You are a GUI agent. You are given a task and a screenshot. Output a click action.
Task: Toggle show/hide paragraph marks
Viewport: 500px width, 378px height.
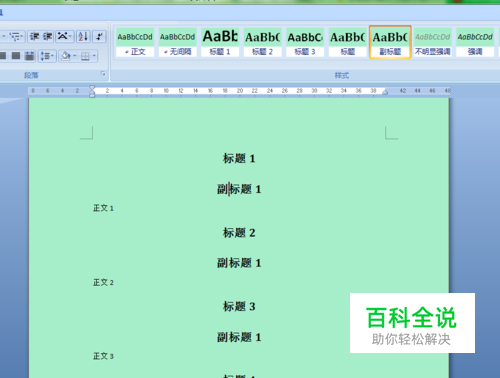click(99, 36)
